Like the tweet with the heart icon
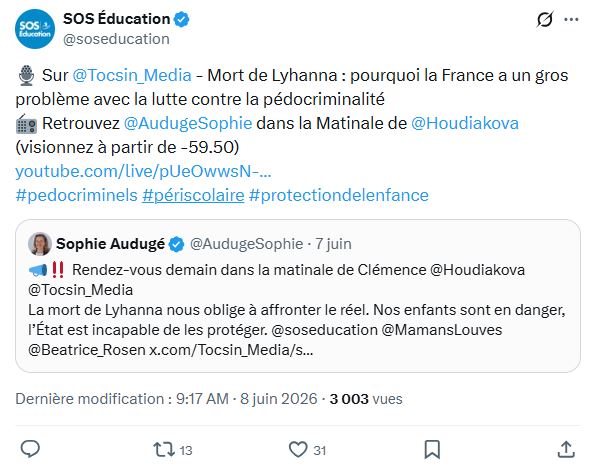 pyautogui.click(x=298, y=450)
